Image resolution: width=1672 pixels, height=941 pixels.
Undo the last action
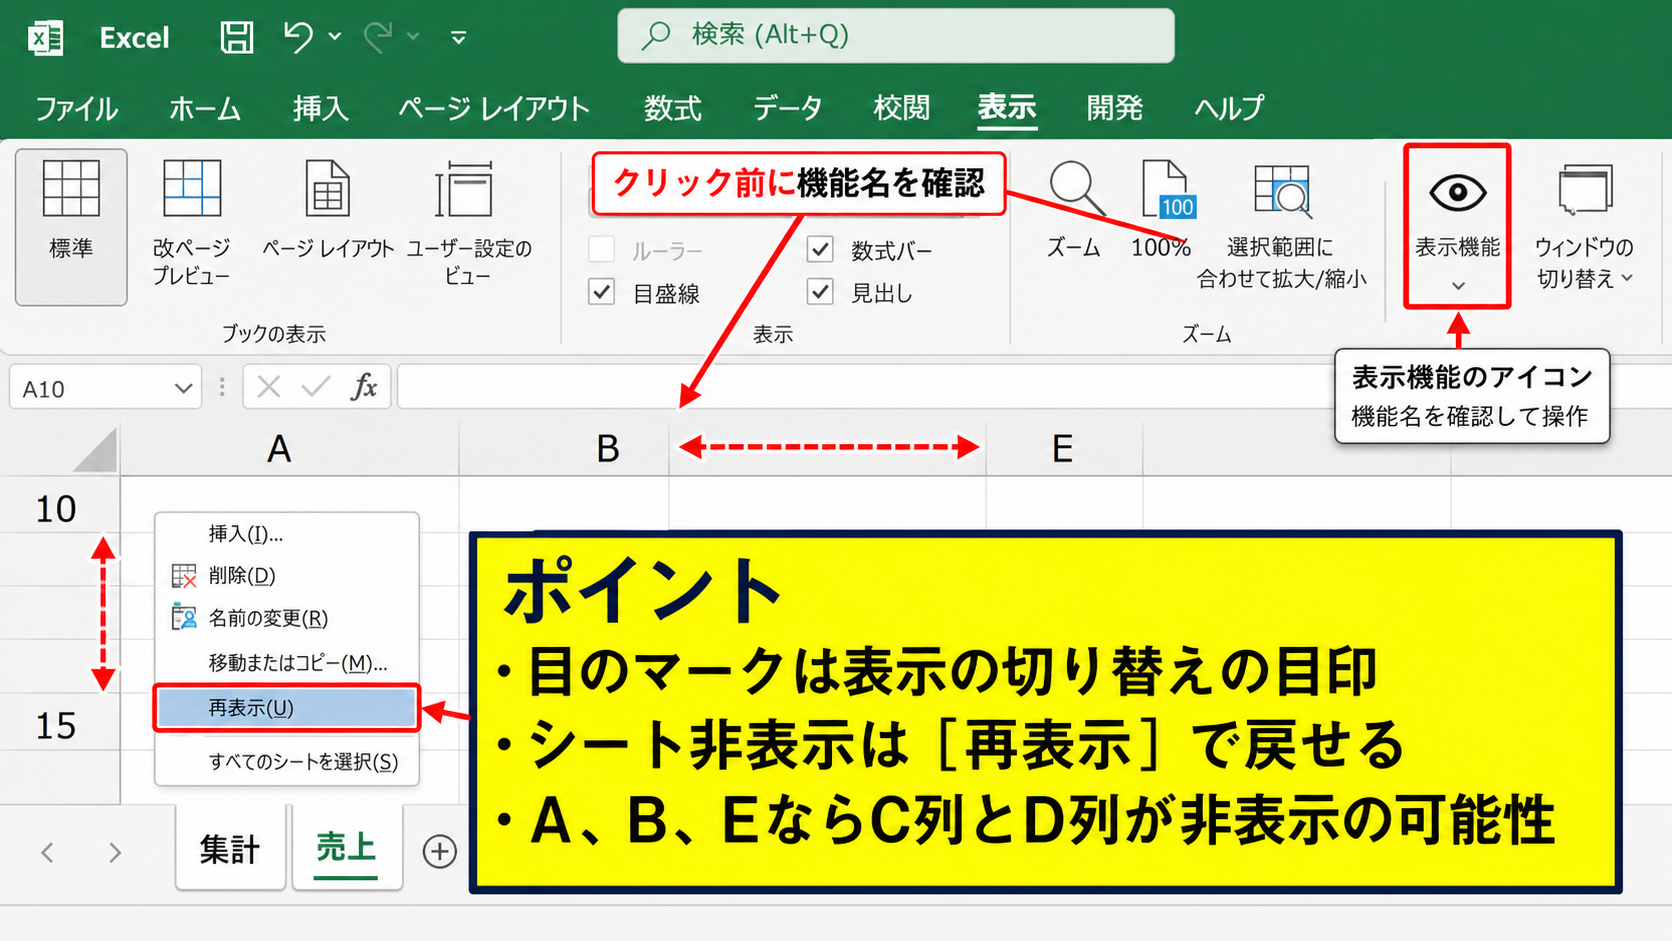tap(297, 37)
